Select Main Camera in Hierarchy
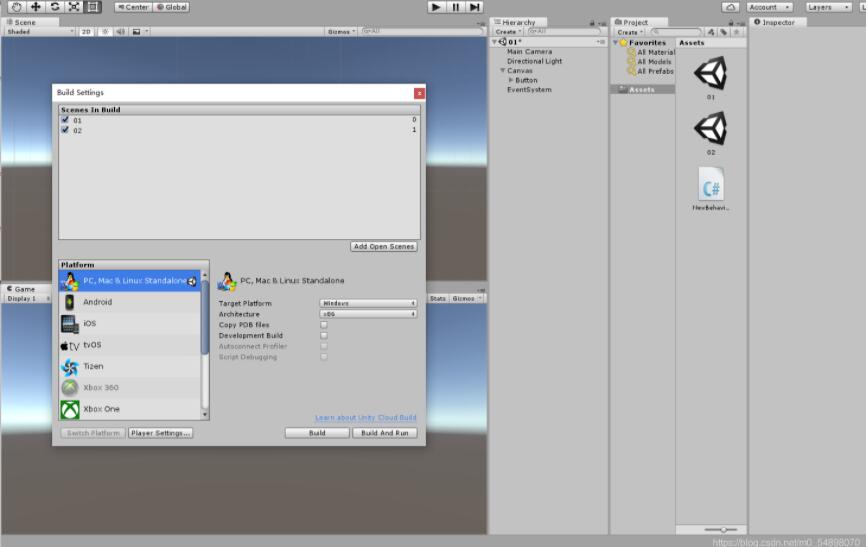 click(x=529, y=51)
